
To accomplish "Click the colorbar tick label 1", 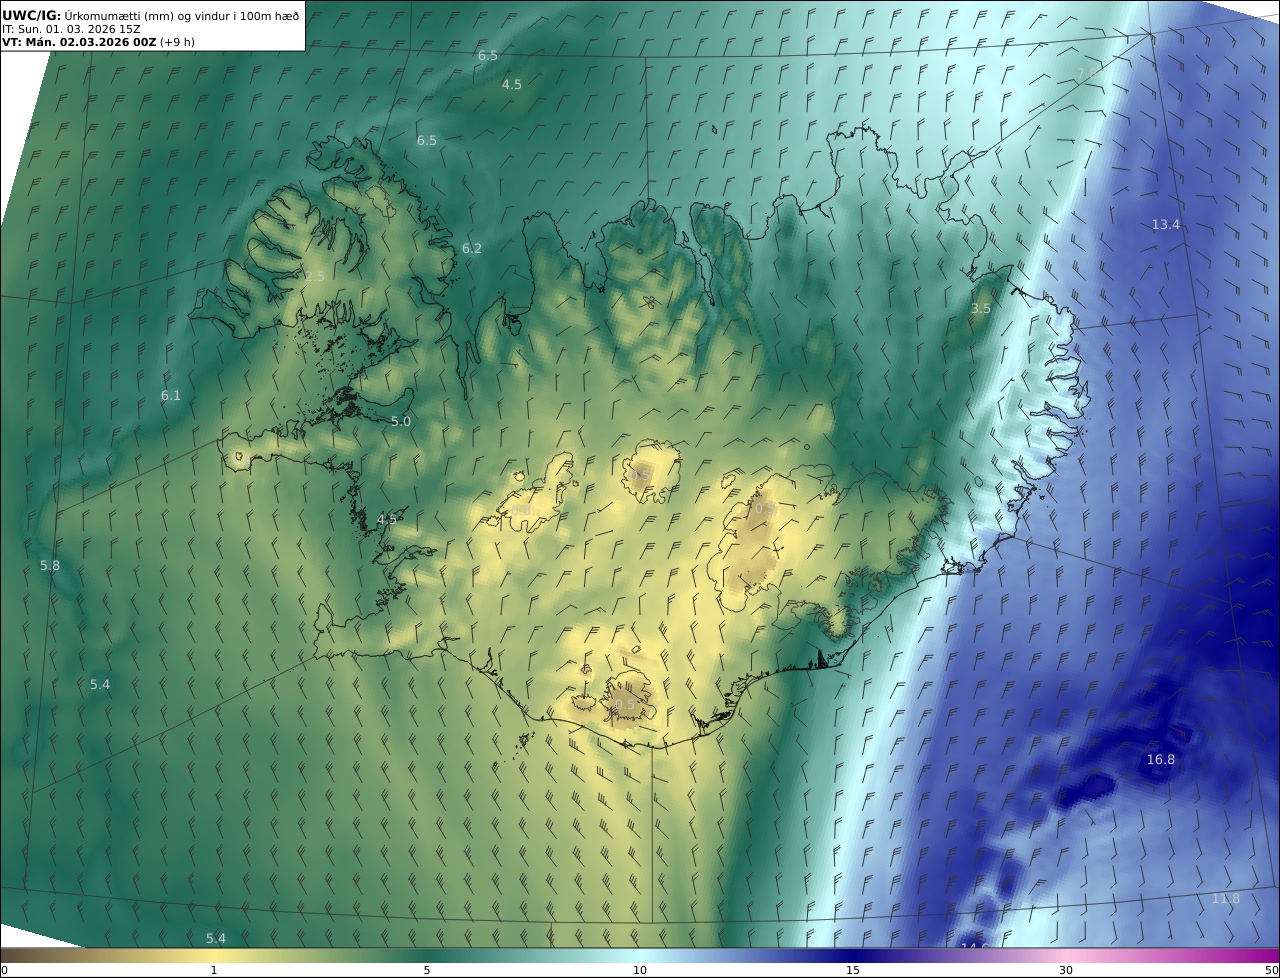I will click(x=213, y=970).
